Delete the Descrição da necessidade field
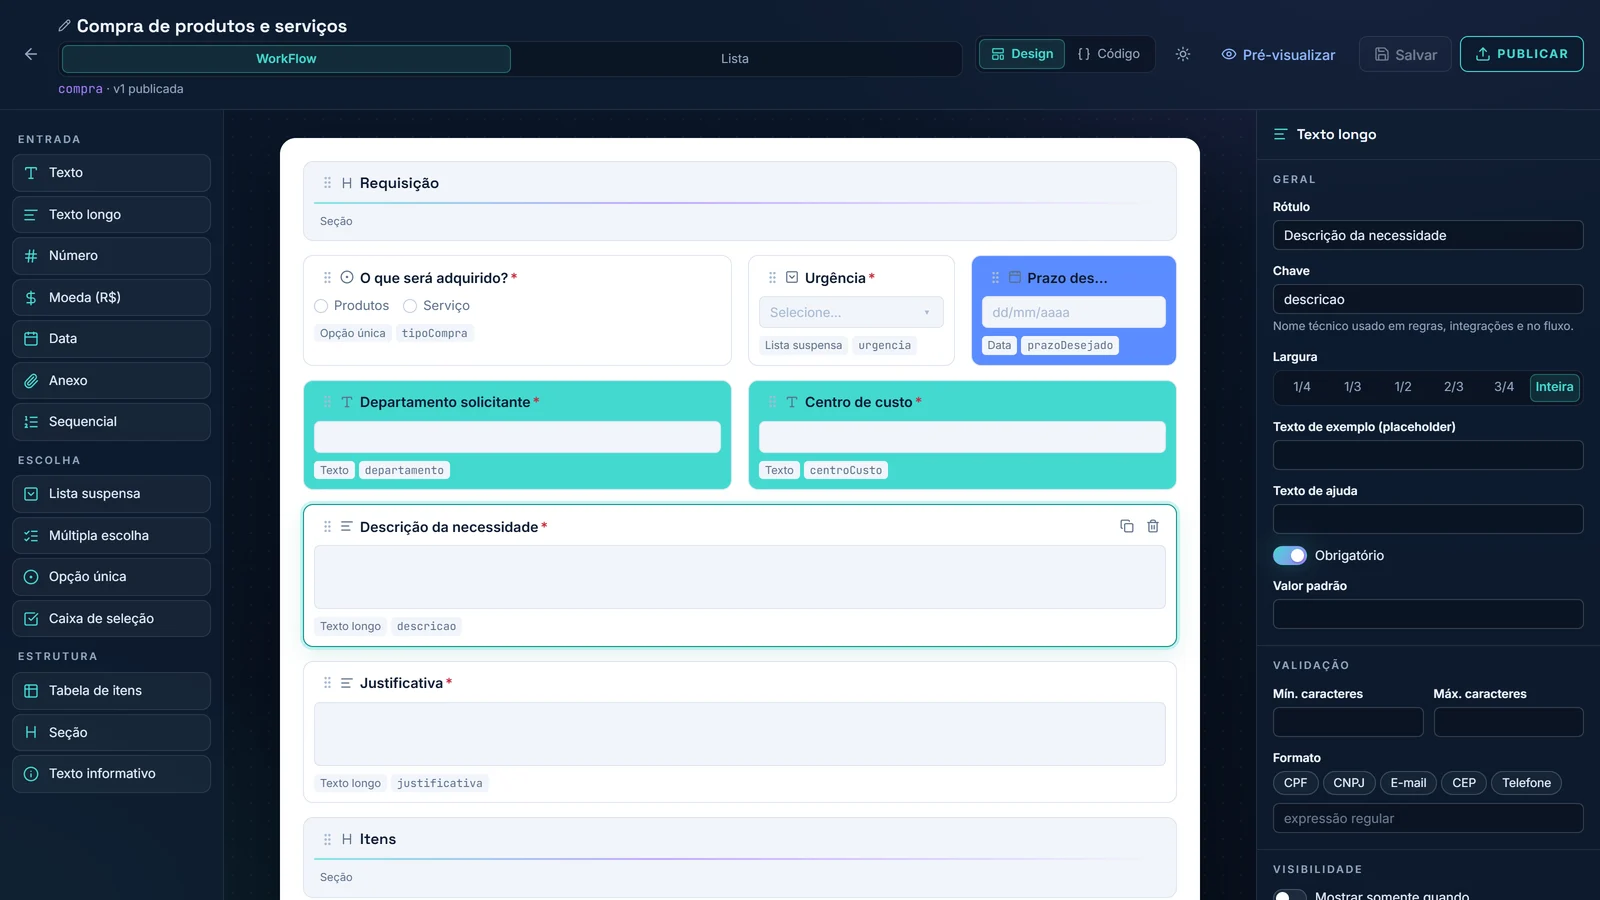Image resolution: width=1600 pixels, height=900 pixels. tap(1153, 526)
